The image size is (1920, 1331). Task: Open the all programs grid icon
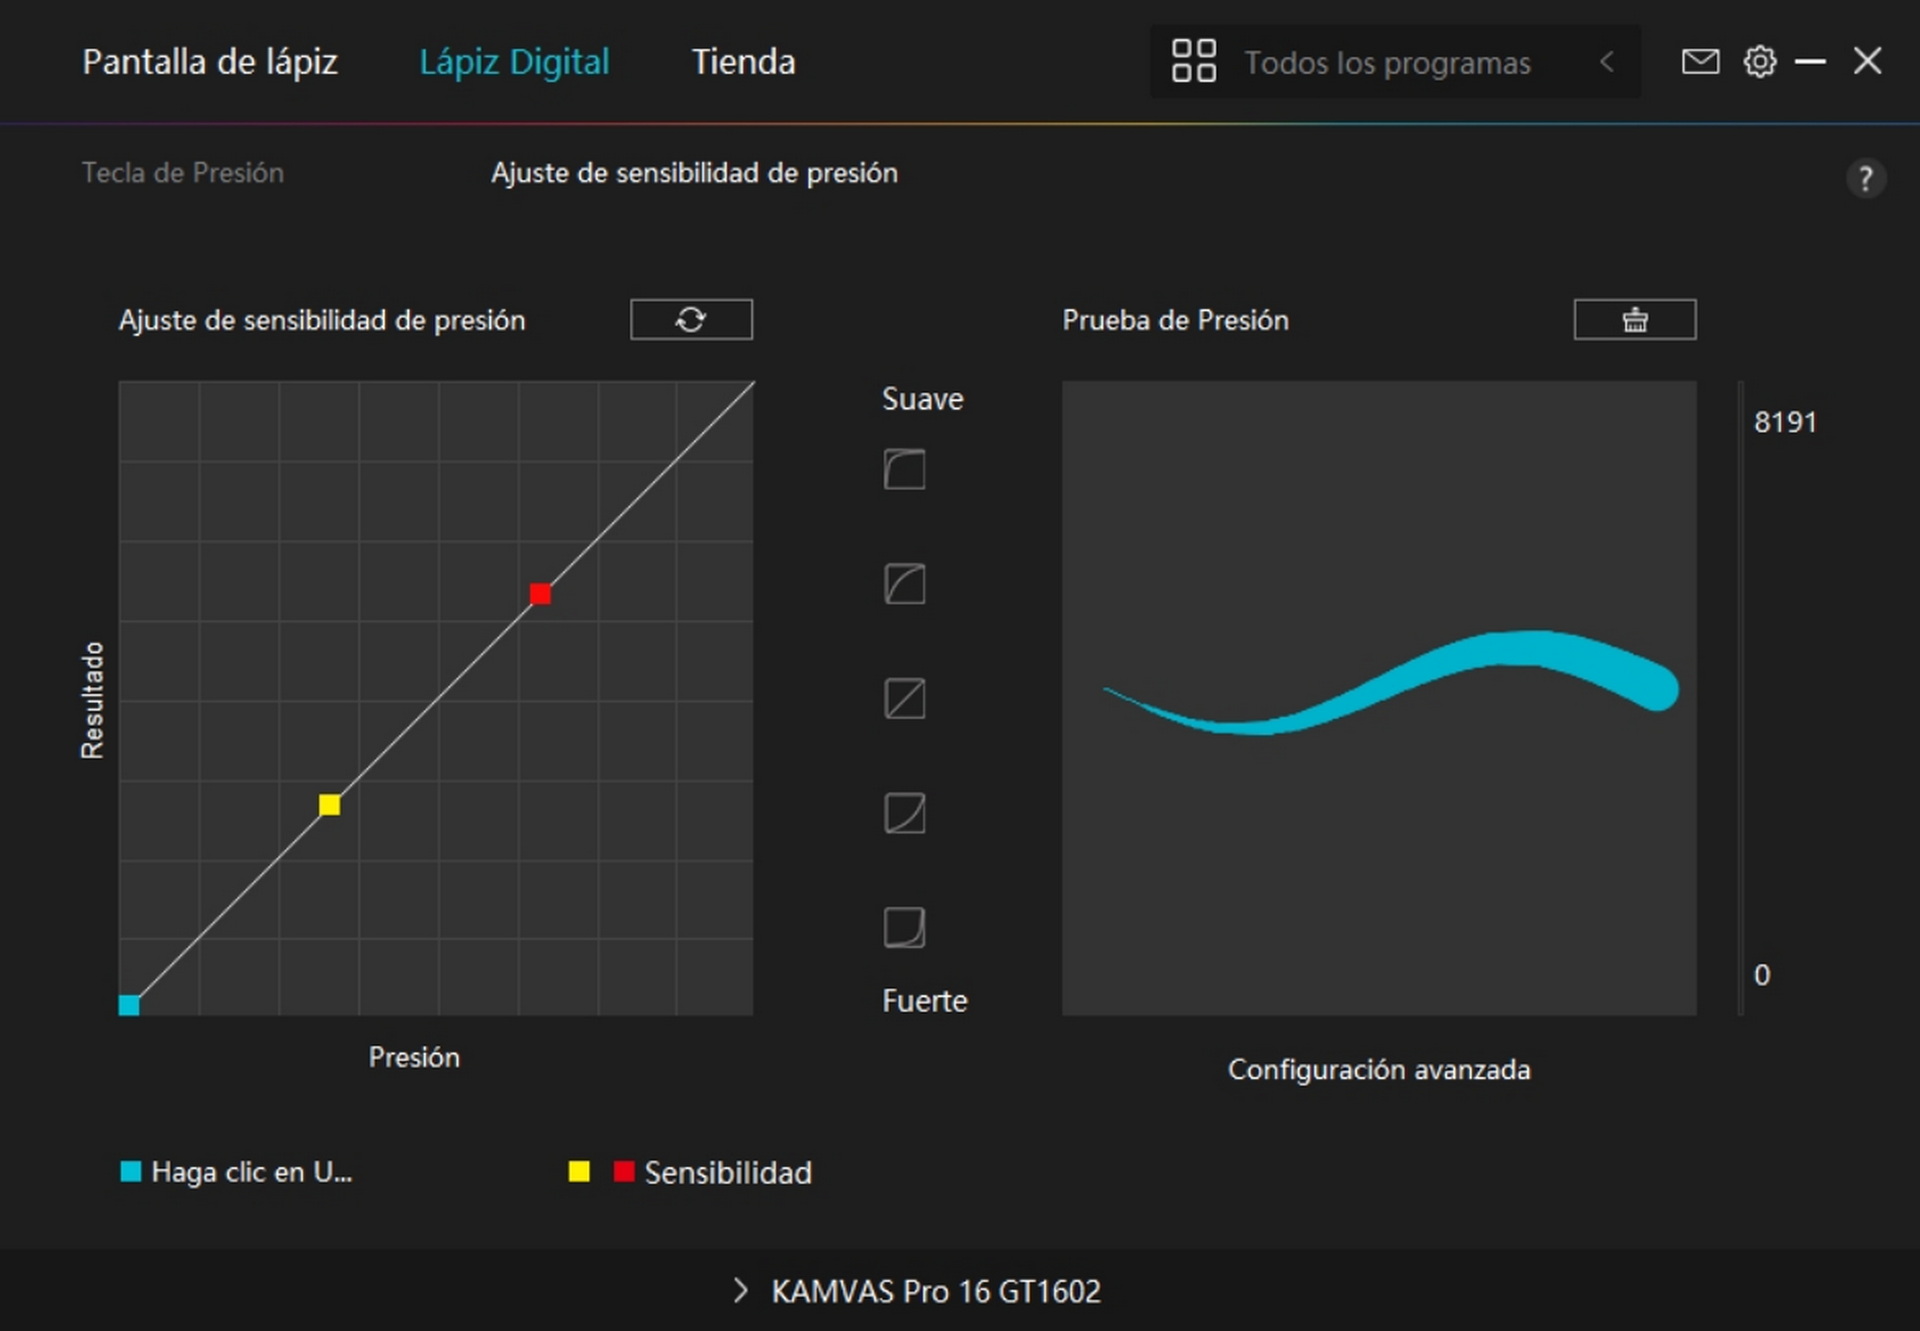(x=1193, y=61)
